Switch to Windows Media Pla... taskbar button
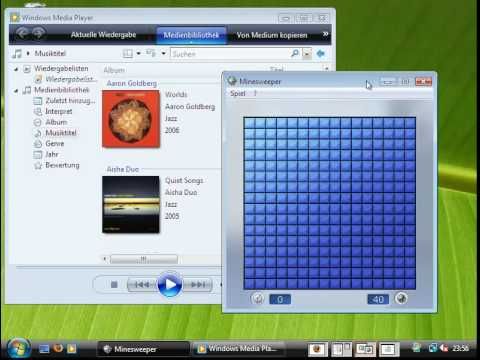The width and height of the screenshot is (480, 360). point(238,348)
